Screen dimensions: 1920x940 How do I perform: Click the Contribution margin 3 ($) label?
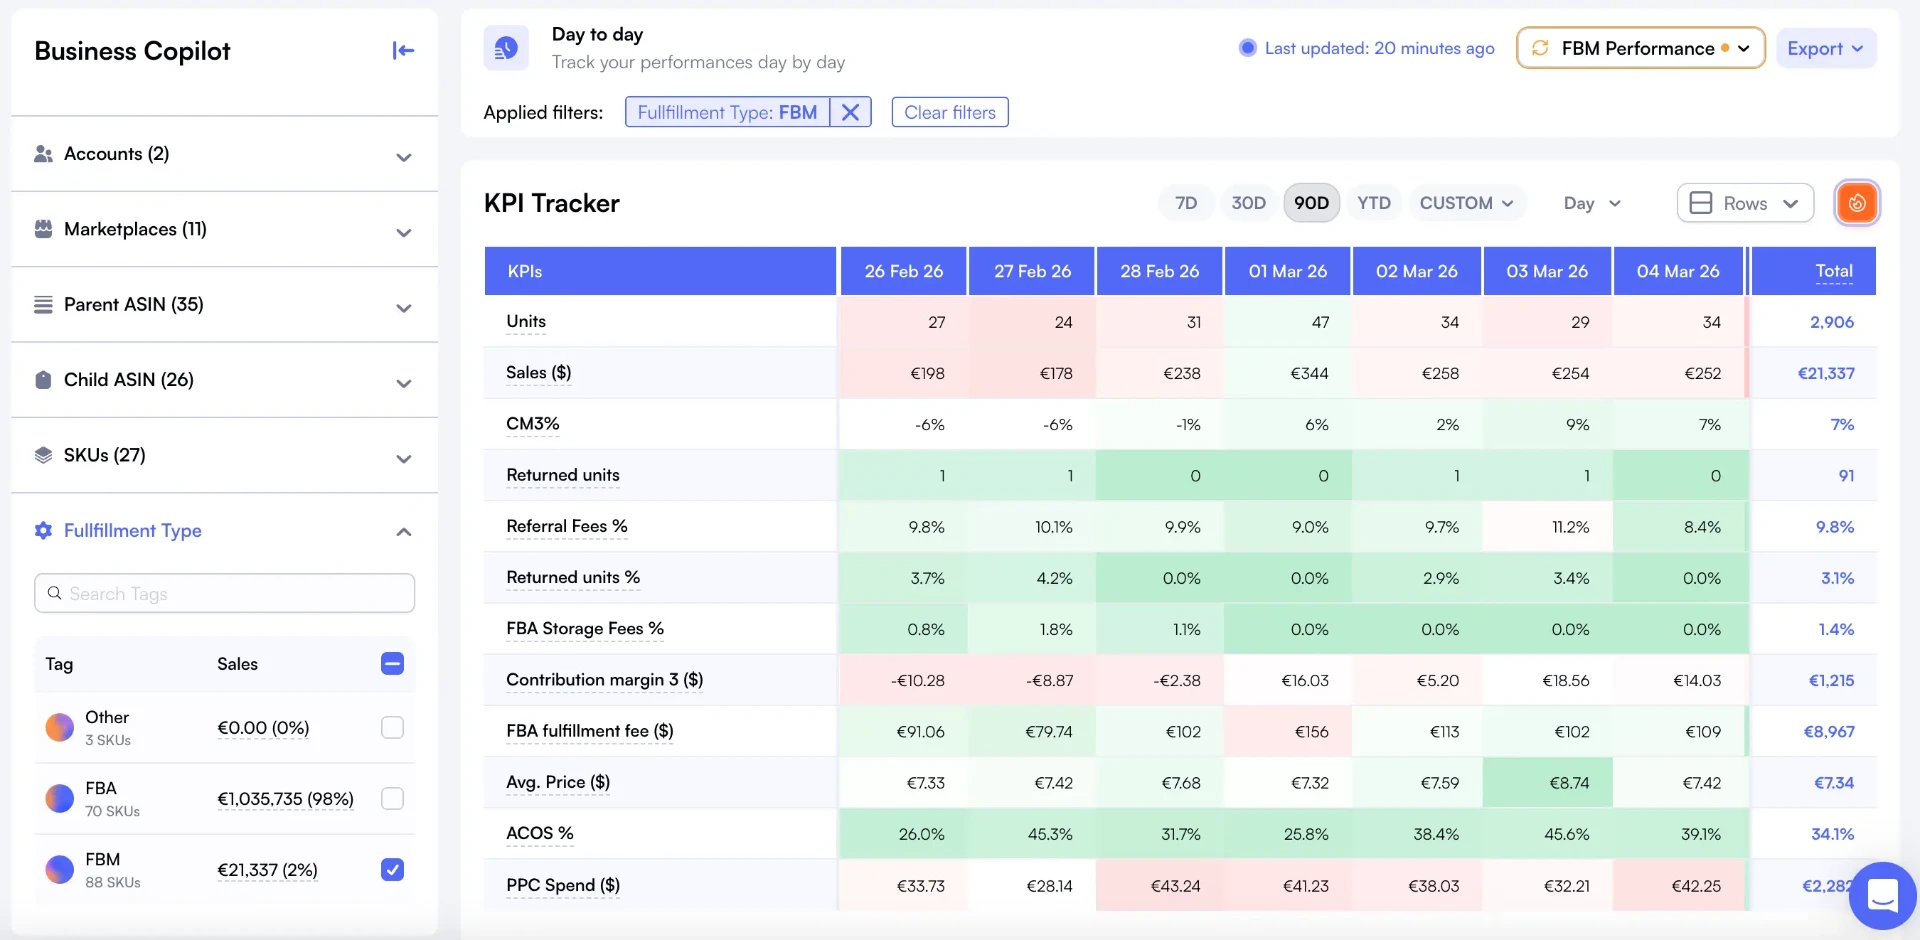[x=605, y=680]
